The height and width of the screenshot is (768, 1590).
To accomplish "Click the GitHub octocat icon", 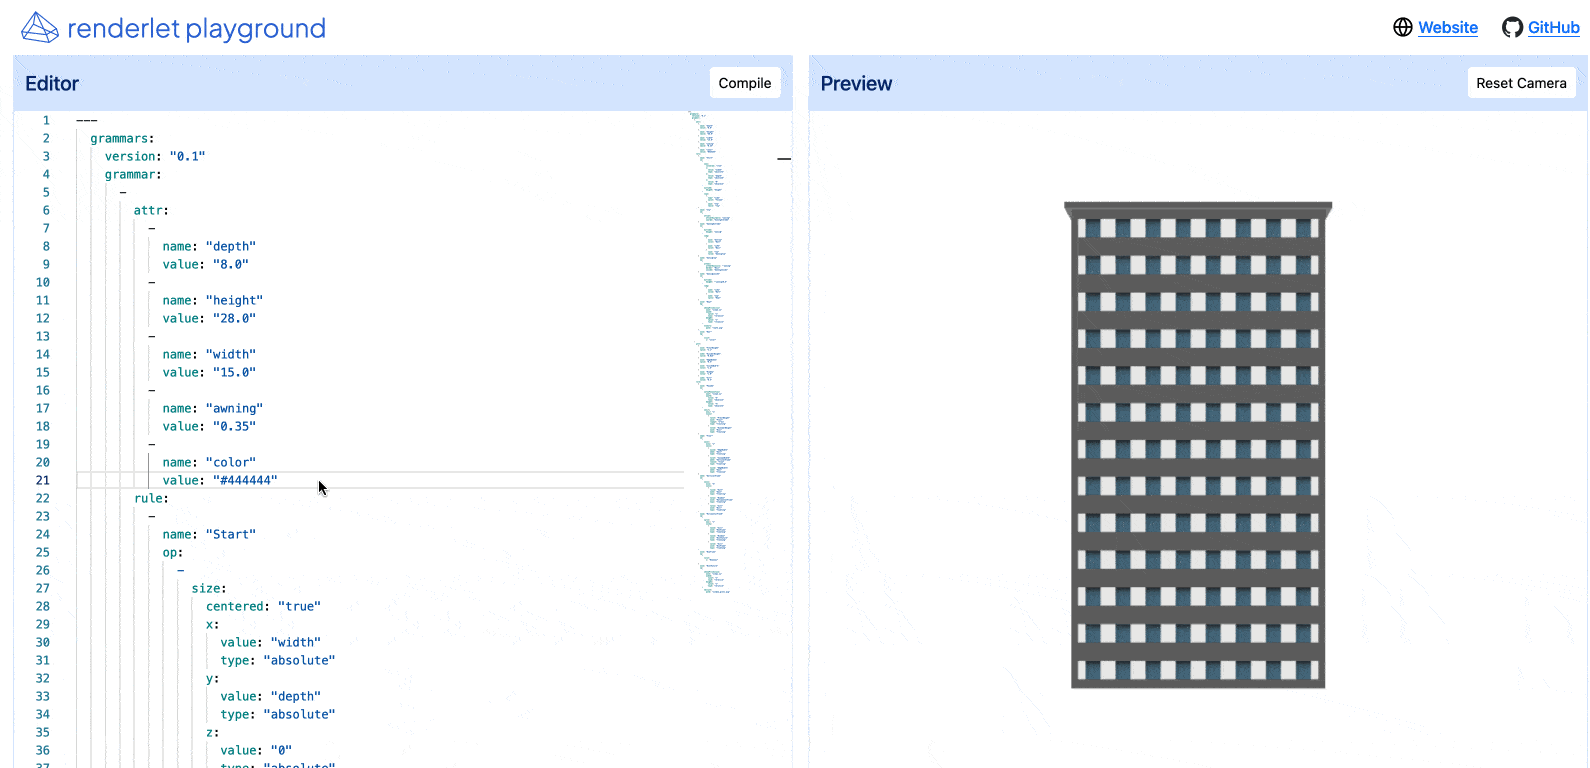I will point(1512,28).
